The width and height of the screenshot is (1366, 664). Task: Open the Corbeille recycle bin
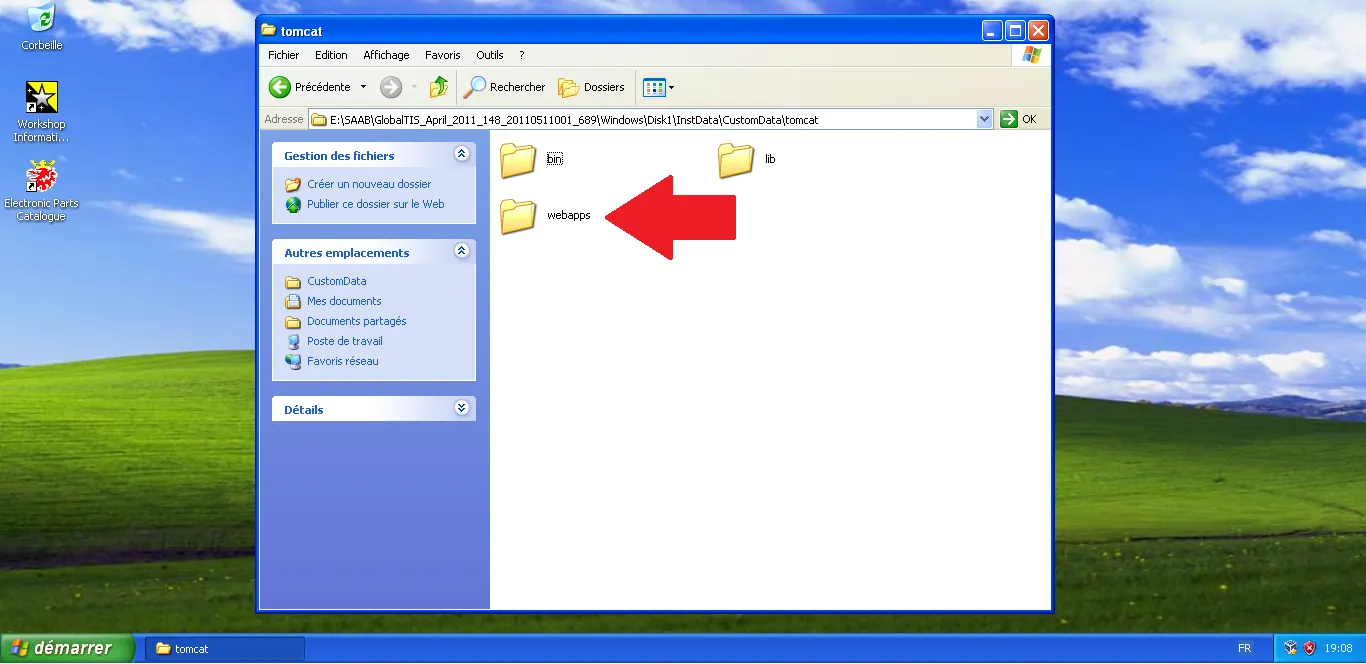(x=41, y=18)
